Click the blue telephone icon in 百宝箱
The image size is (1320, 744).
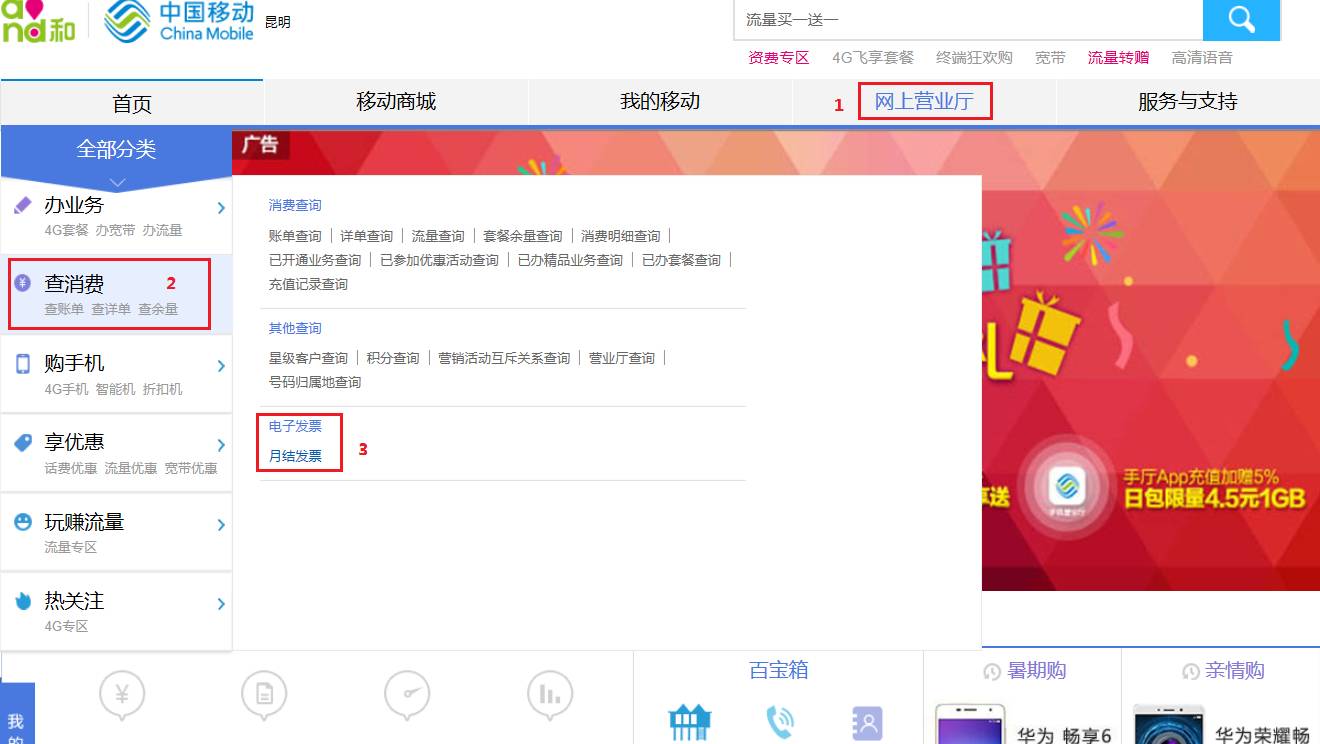780,720
